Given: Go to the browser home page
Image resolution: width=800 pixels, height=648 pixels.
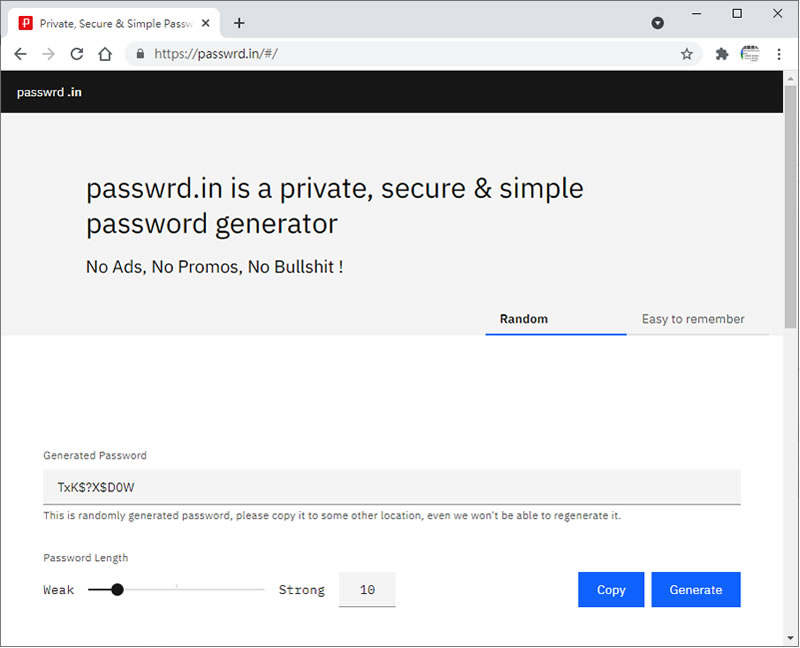Looking at the screenshot, I should click(104, 54).
